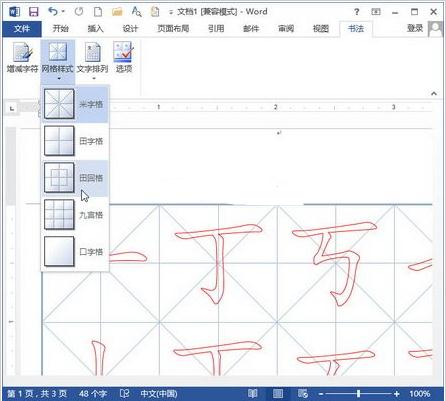Screen dimensions: 446x401
Task: Click the 100% zoom level
Action: [x=419, y=394]
